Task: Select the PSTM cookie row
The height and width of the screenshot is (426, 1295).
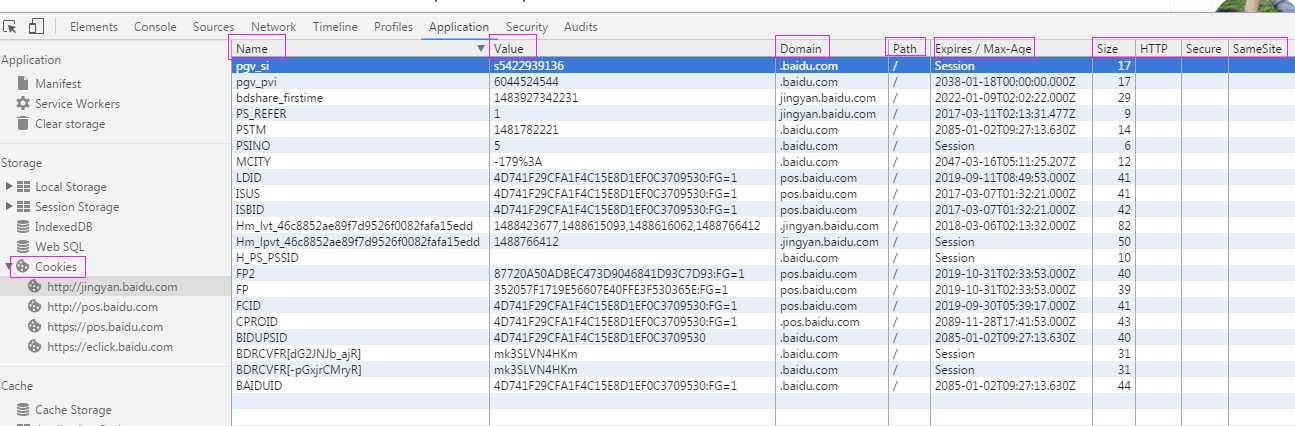Action: 763,130
